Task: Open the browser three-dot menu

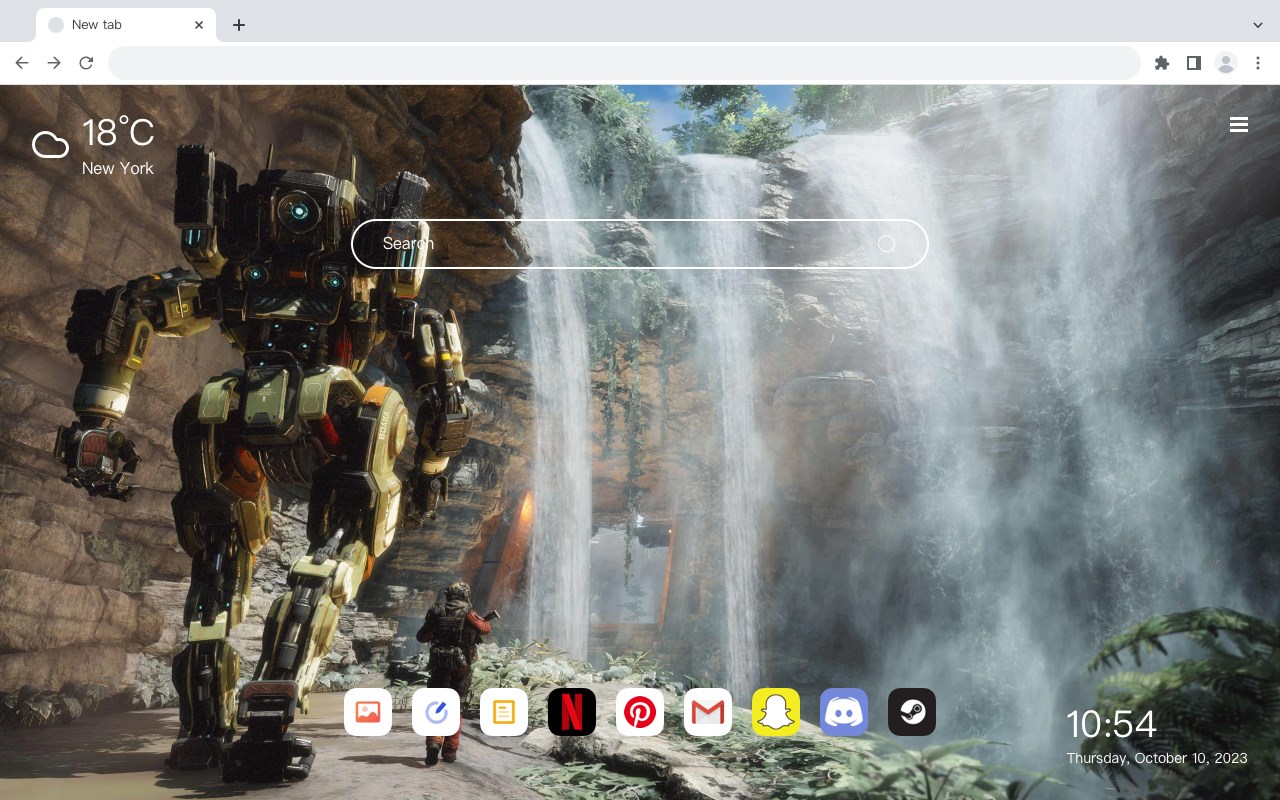Action: point(1258,63)
